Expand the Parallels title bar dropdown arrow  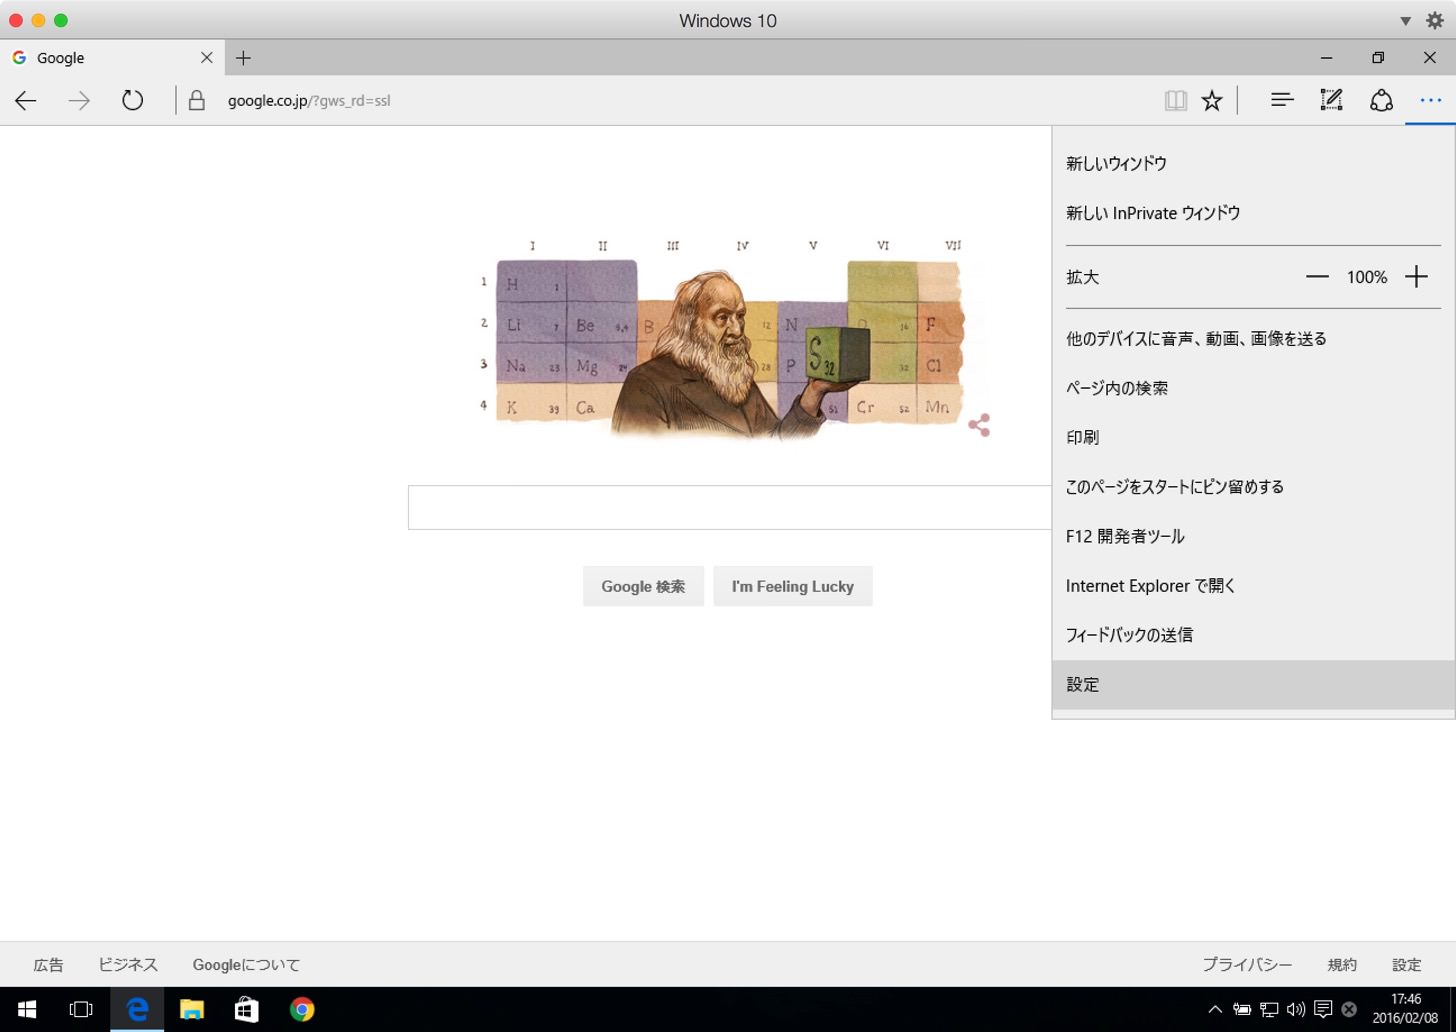(x=1405, y=21)
